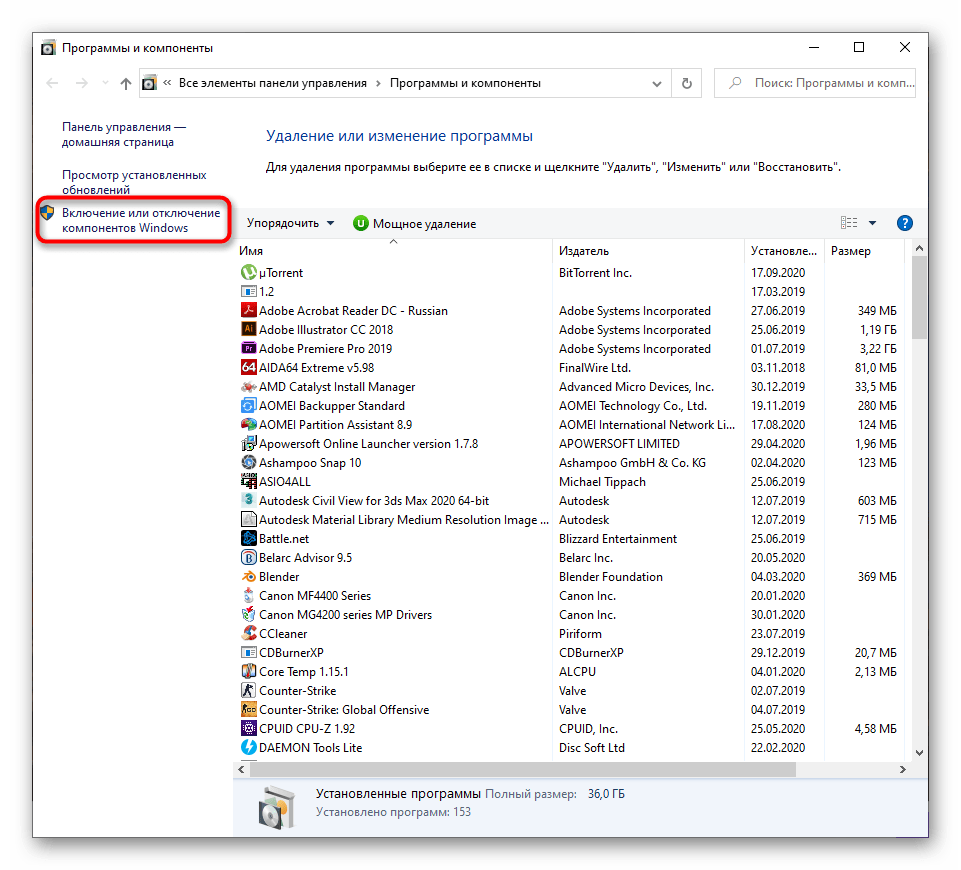Click the scroll right arrow

(902, 769)
